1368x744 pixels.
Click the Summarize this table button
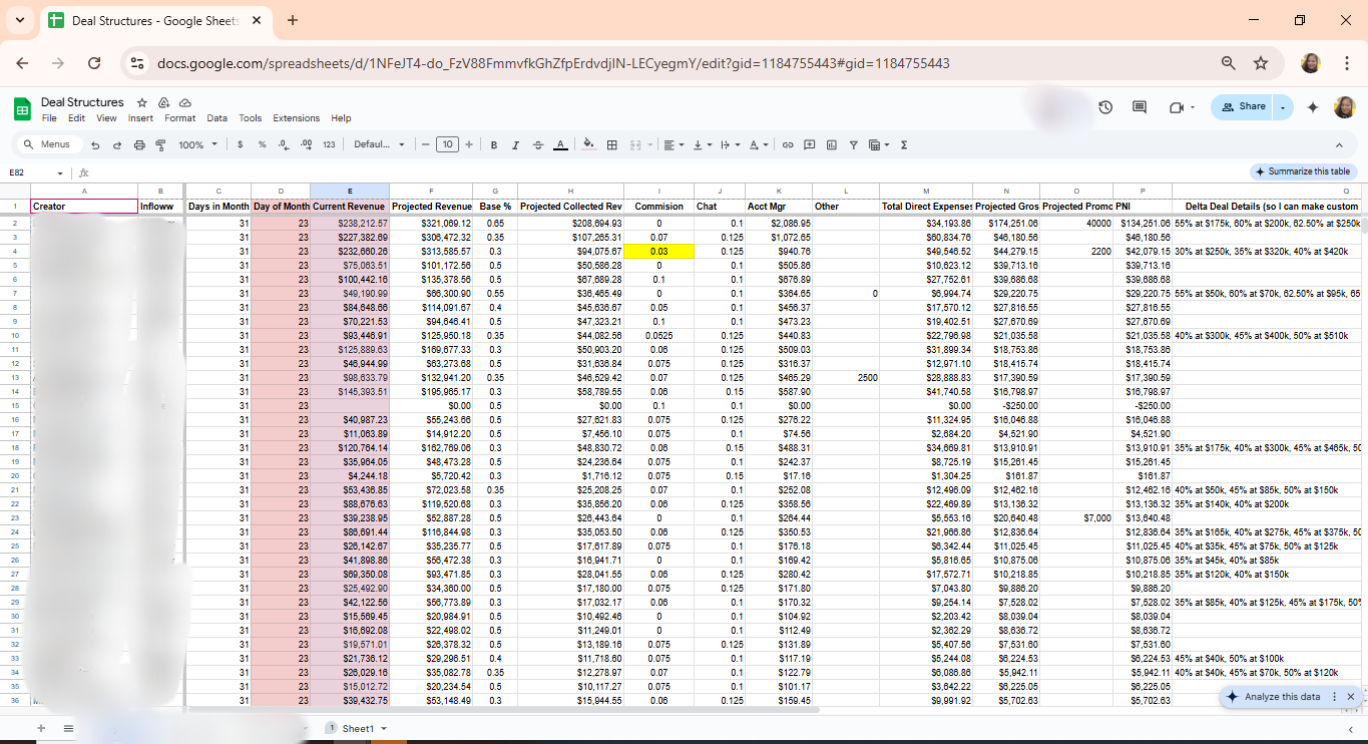[1304, 172]
